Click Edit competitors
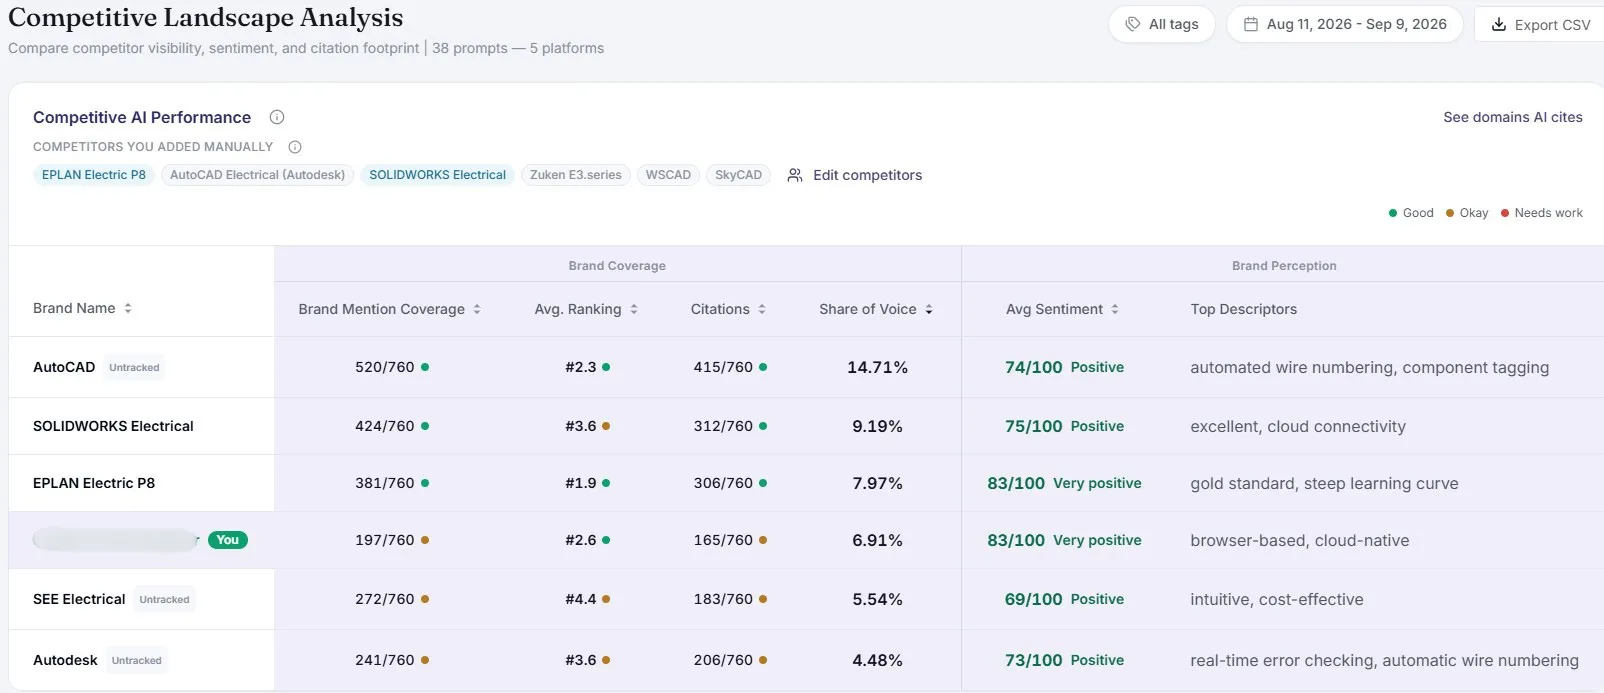Screen dimensions: 1604x693 [855, 175]
